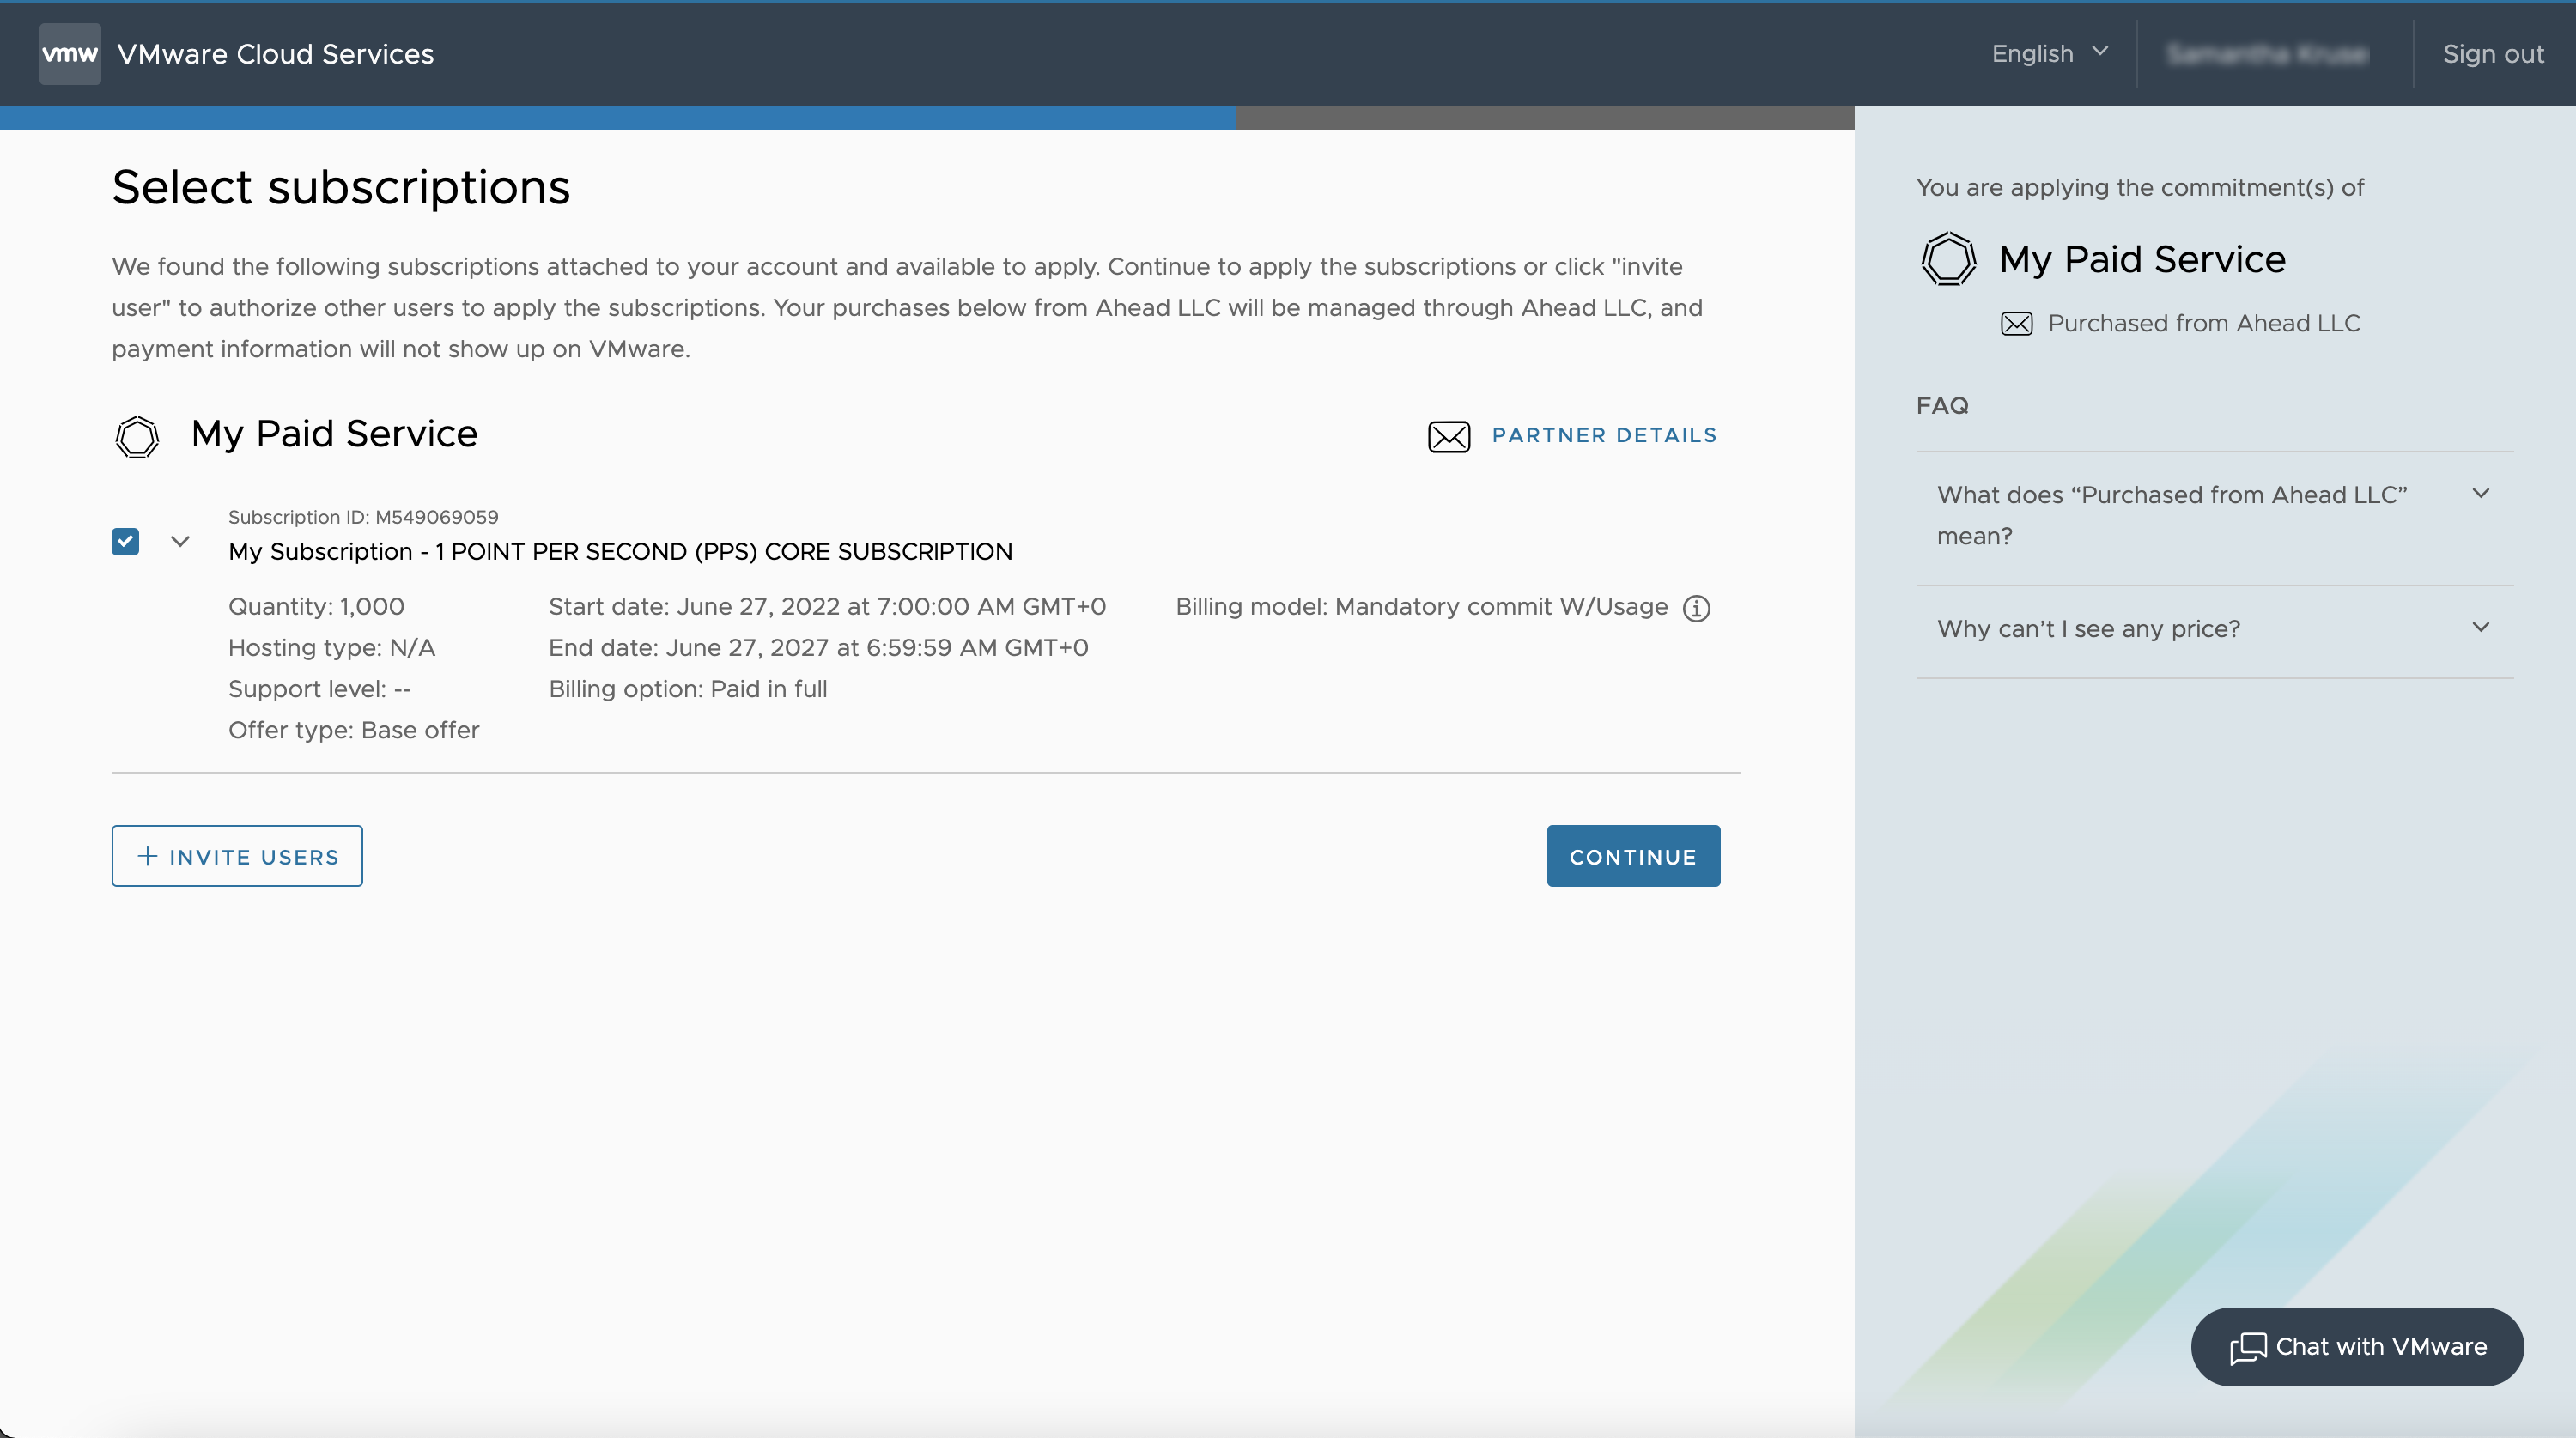
Task: Click the 'Hosting type: N/A' text
Action: pos(332,647)
